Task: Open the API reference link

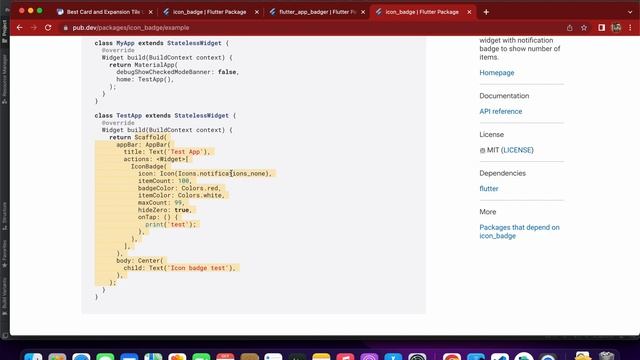Action: [500, 111]
